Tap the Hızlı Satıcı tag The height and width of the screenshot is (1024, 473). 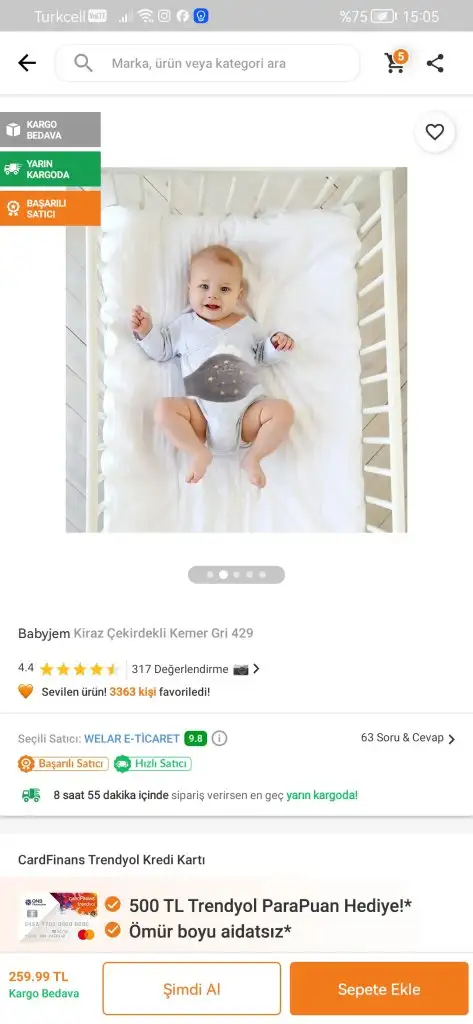tap(152, 763)
